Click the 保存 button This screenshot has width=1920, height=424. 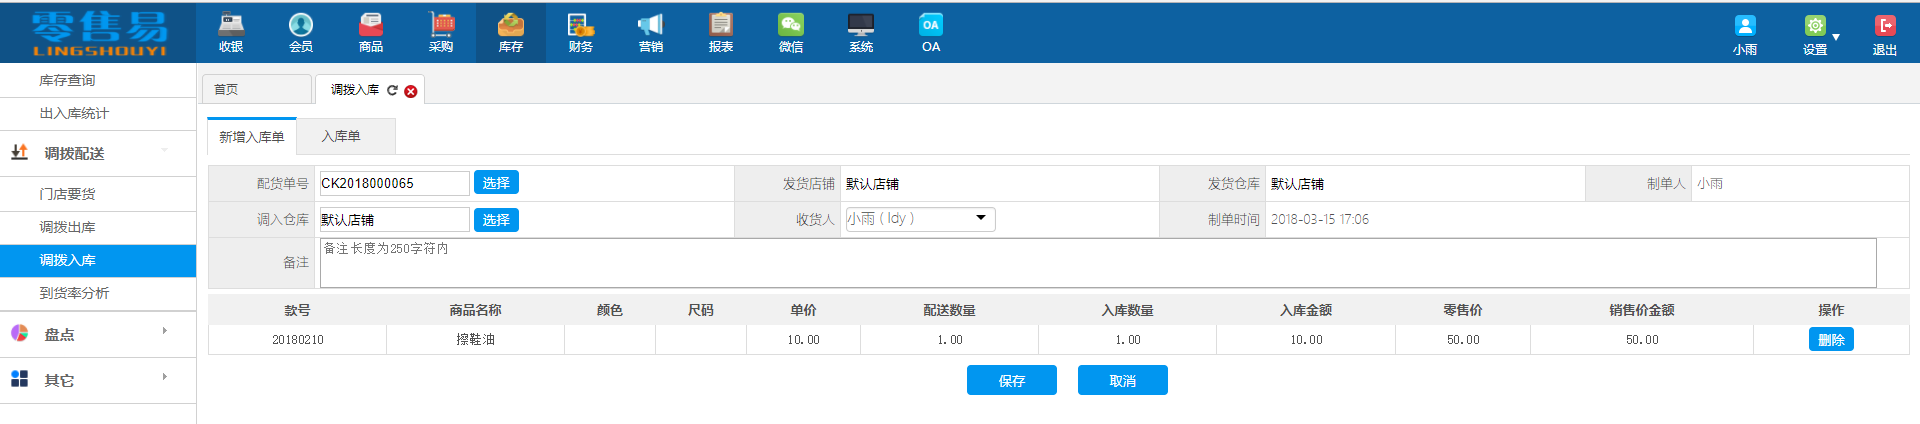tap(1012, 380)
